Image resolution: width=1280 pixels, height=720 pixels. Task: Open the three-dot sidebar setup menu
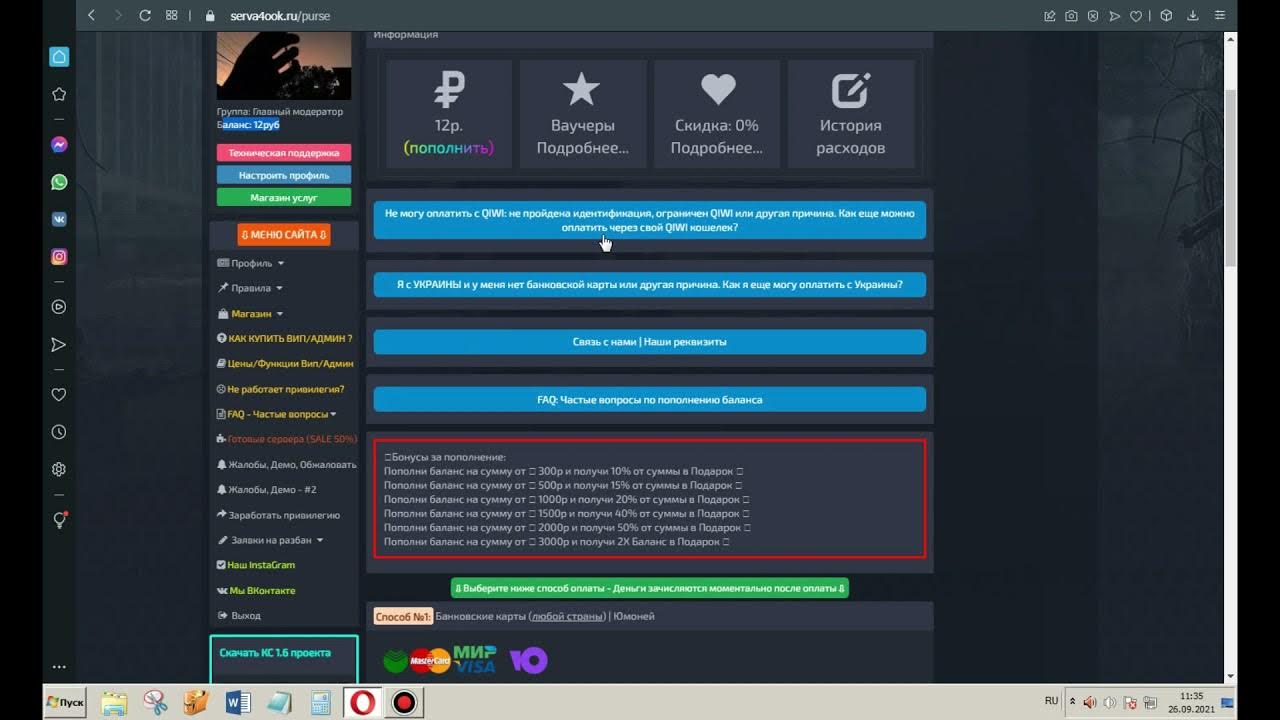[x=59, y=666]
